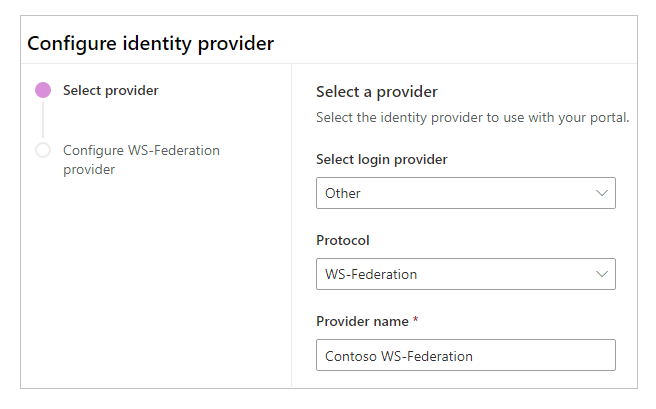Go to the Select provider step
This screenshot has width=656, height=409.
(110, 90)
